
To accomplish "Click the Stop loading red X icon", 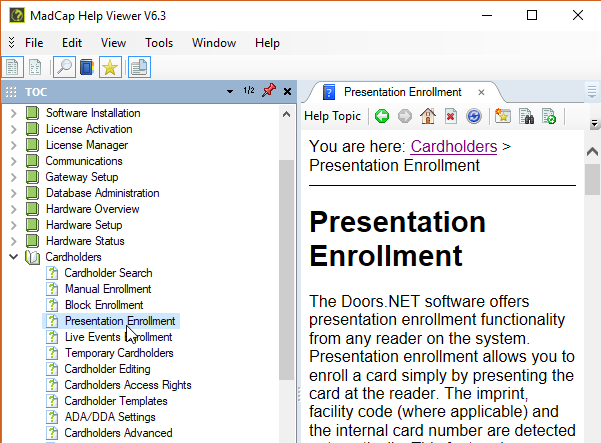I will 451,116.
